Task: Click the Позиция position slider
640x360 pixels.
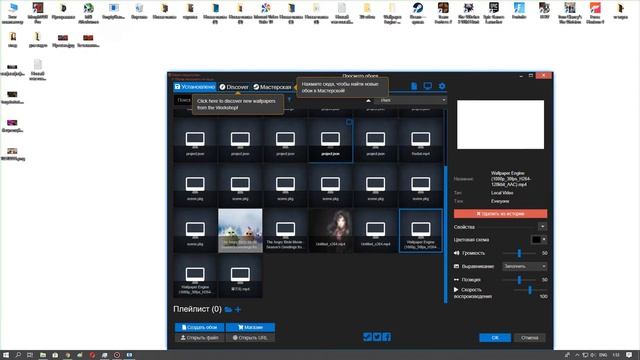Action: coord(520,280)
